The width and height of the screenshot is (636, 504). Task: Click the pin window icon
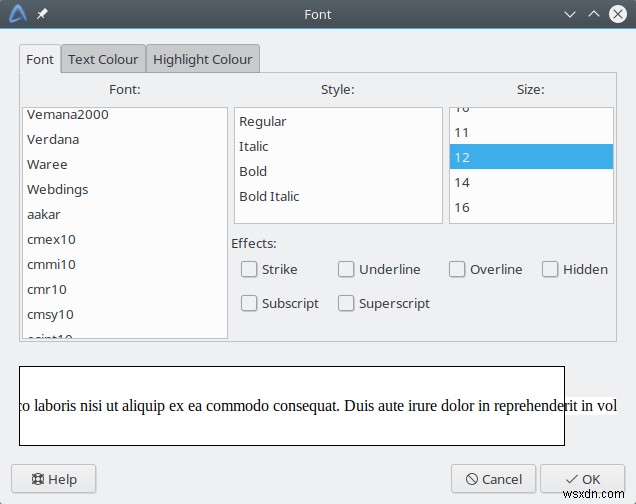pos(42,15)
